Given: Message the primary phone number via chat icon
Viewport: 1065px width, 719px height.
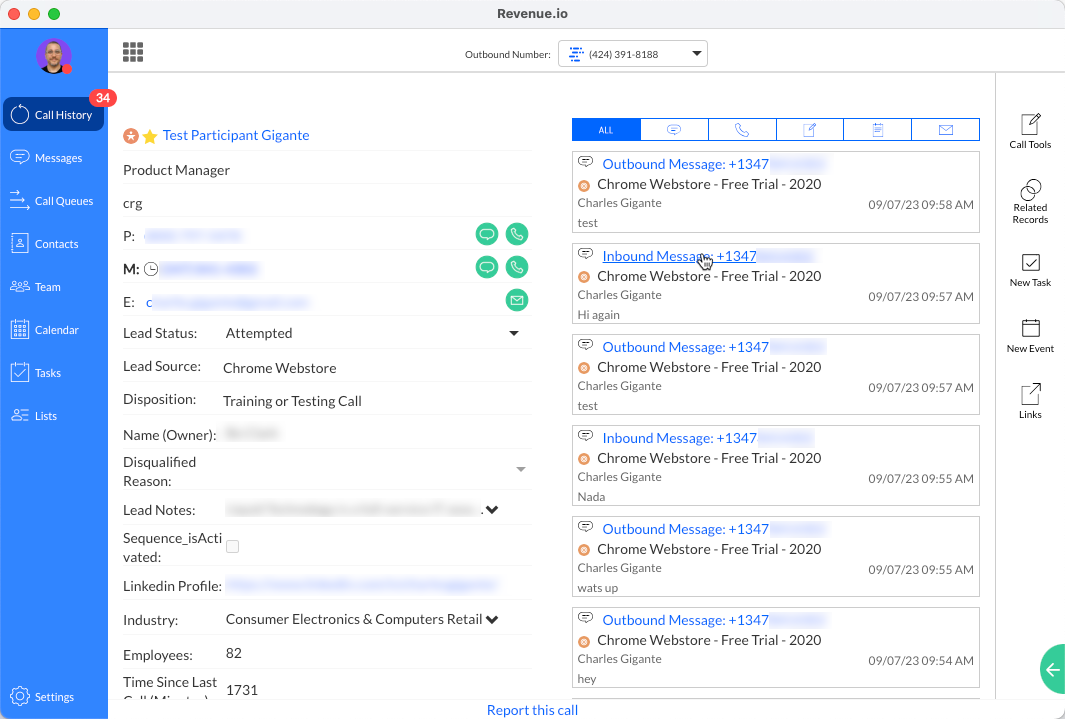Looking at the screenshot, I should click(487, 235).
